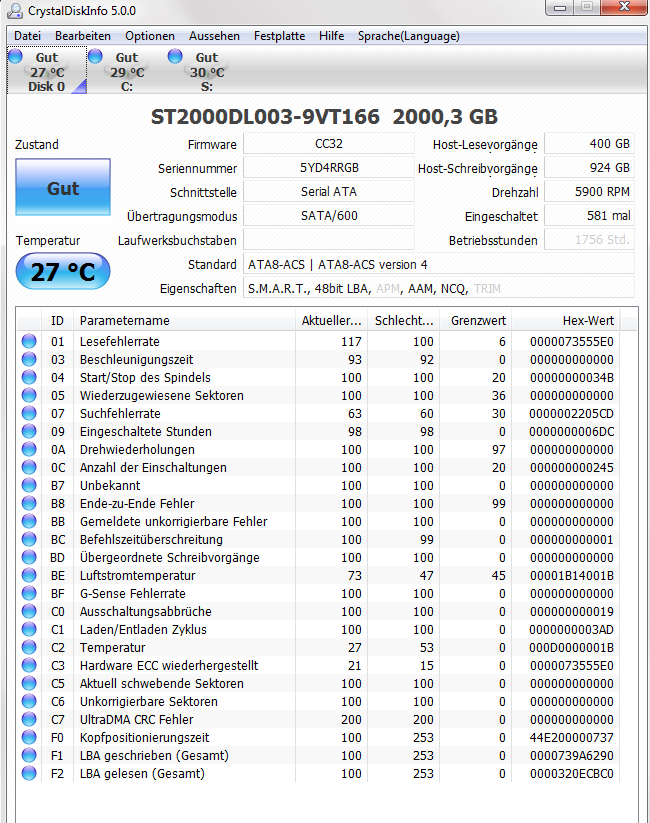650x823 pixels.
Task: Click the 5900 RPM rotation field
Action: tap(589, 192)
